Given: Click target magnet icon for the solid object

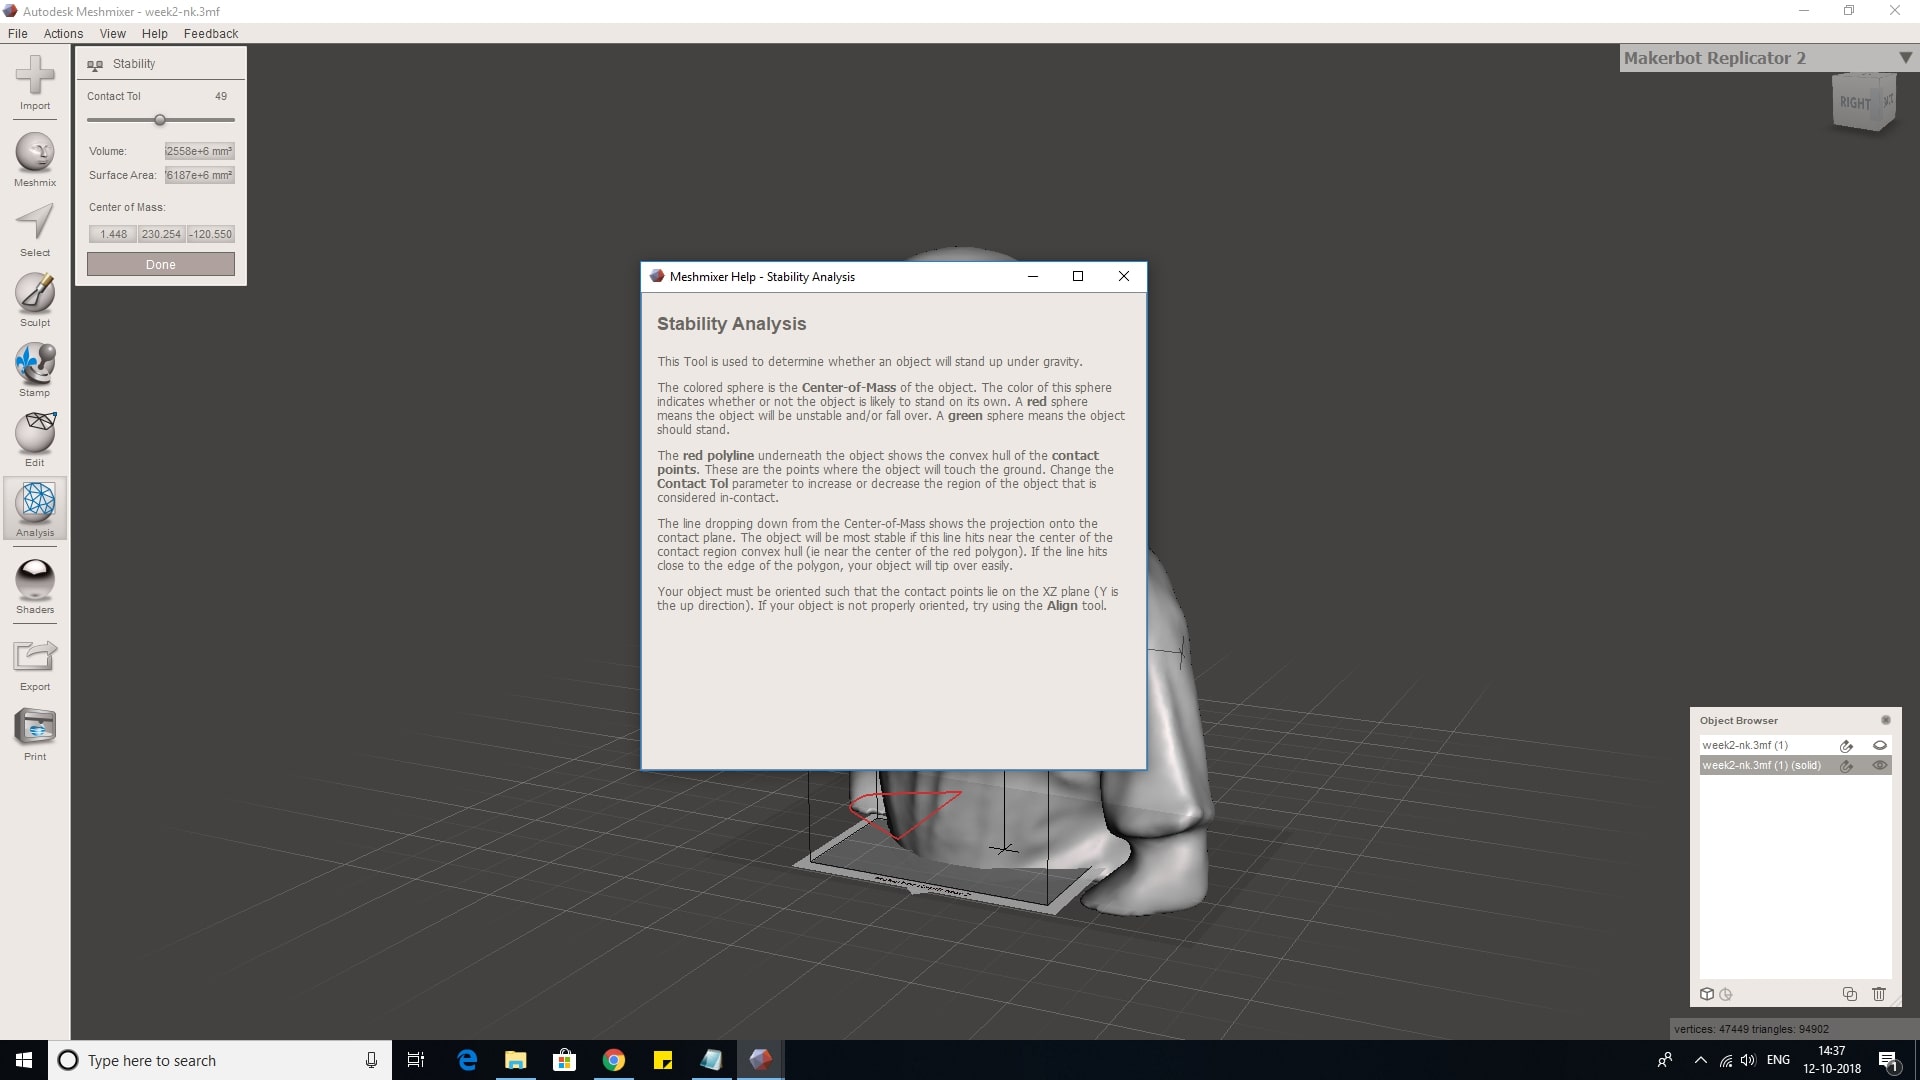Looking at the screenshot, I should (x=1846, y=766).
